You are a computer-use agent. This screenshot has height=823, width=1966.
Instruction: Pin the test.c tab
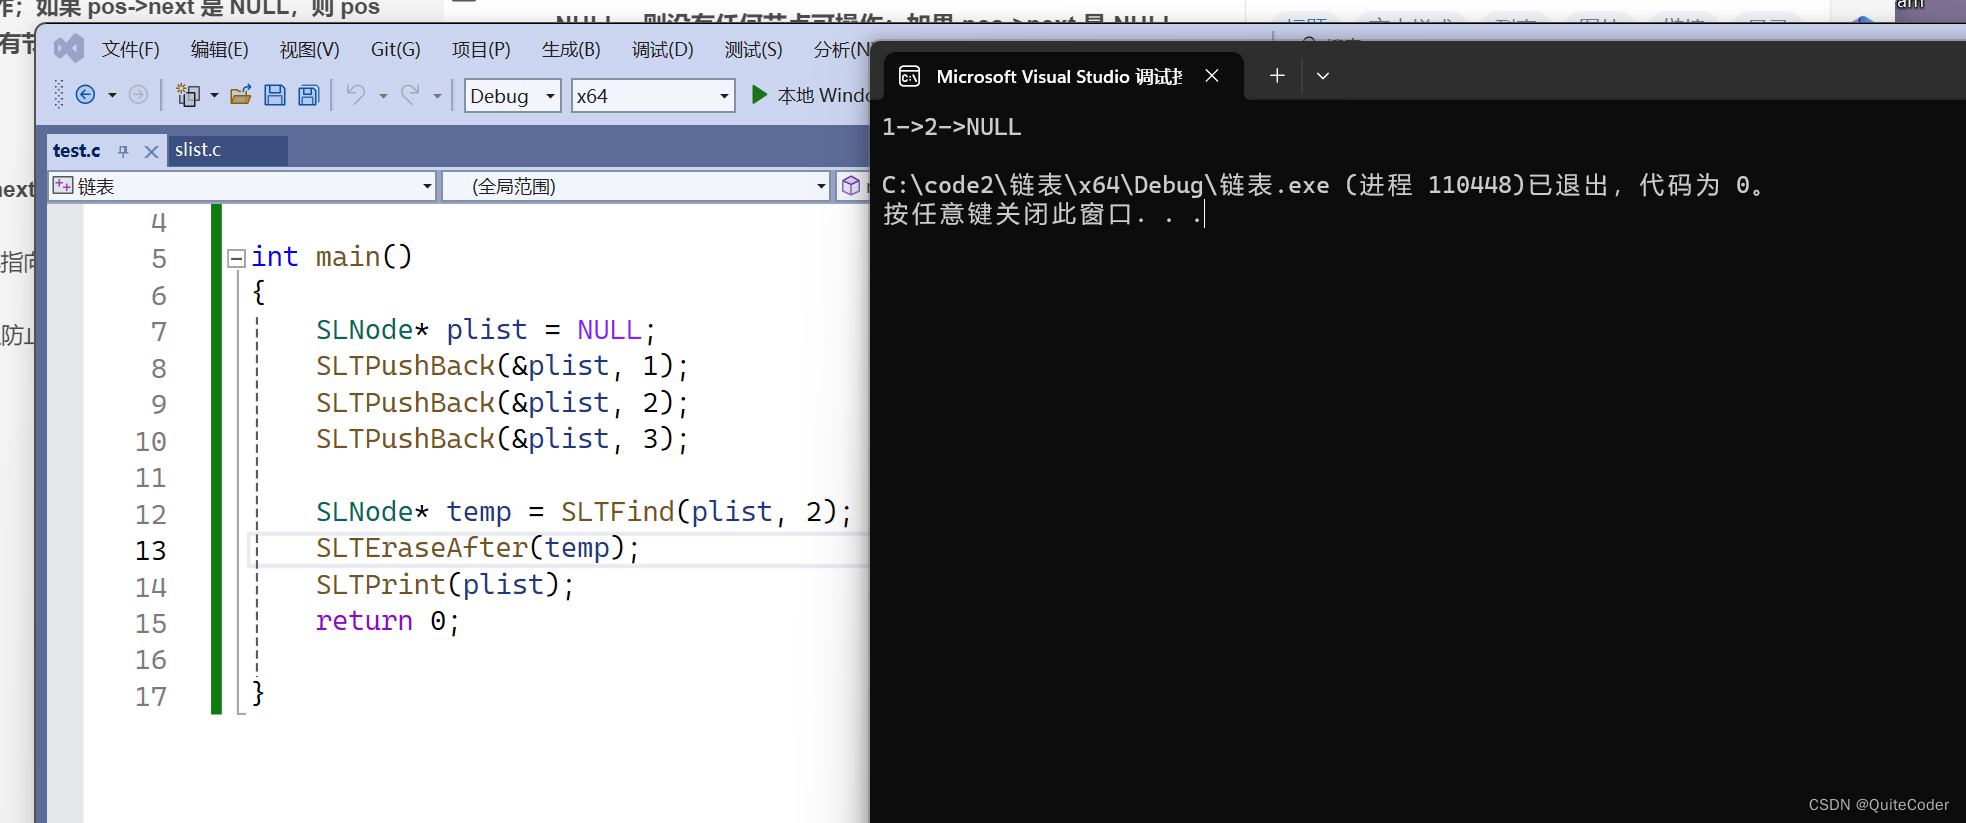tap(123, 151)
